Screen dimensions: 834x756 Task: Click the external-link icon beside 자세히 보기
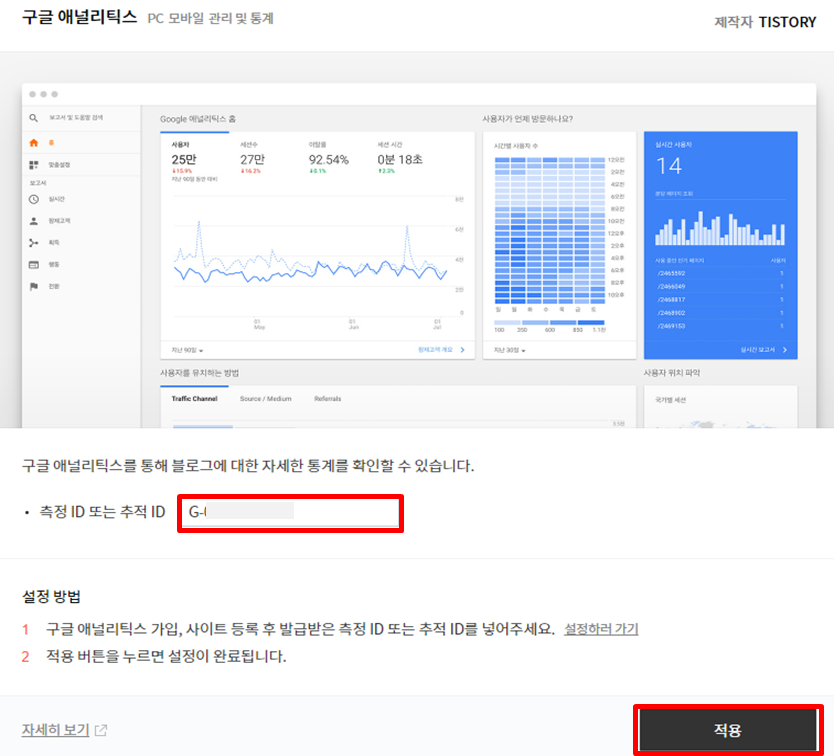[101, 730]
